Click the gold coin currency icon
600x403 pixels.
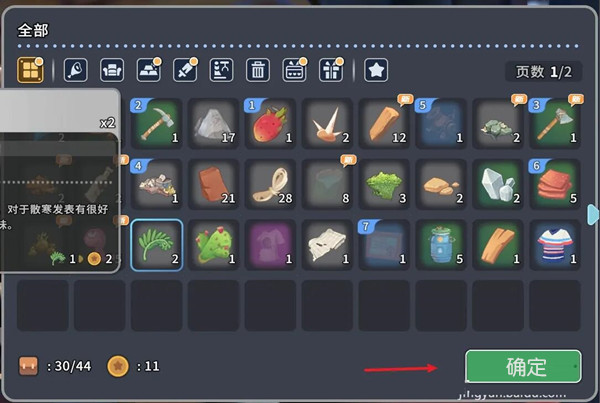[118, 366]
